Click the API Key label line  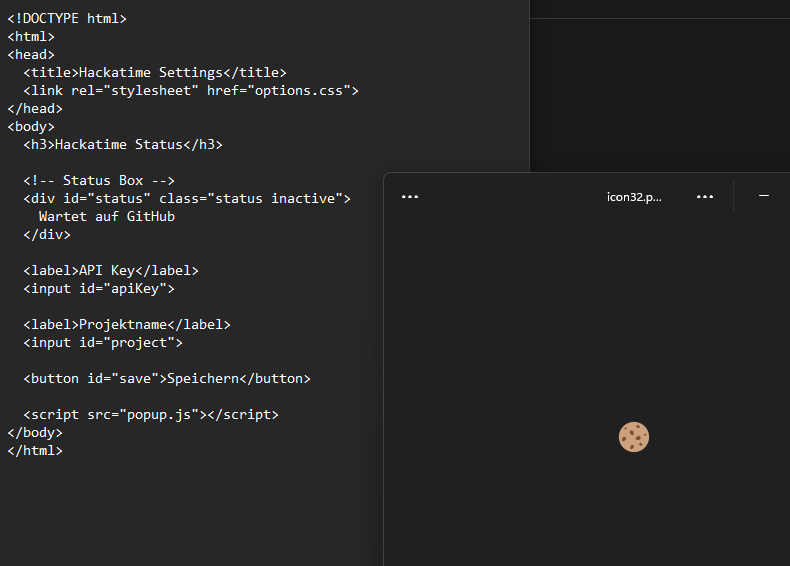coord(111,271)
